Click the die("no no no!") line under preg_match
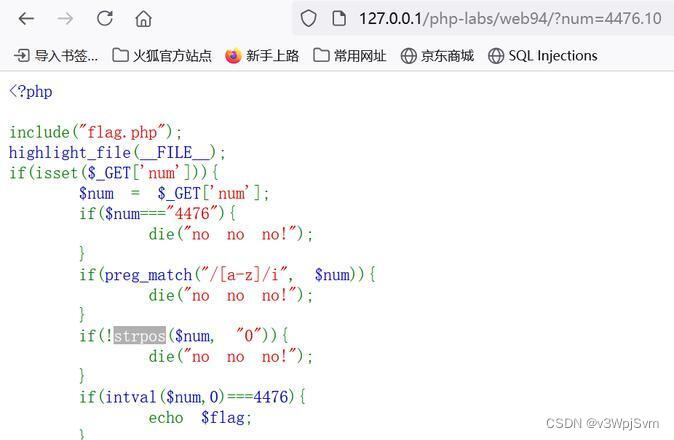This screenshot has width=674, height=440. 230,295
